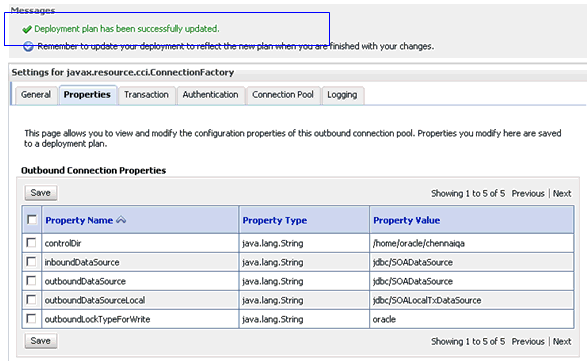Sort by Property Value column header

(x=407, y=221)
